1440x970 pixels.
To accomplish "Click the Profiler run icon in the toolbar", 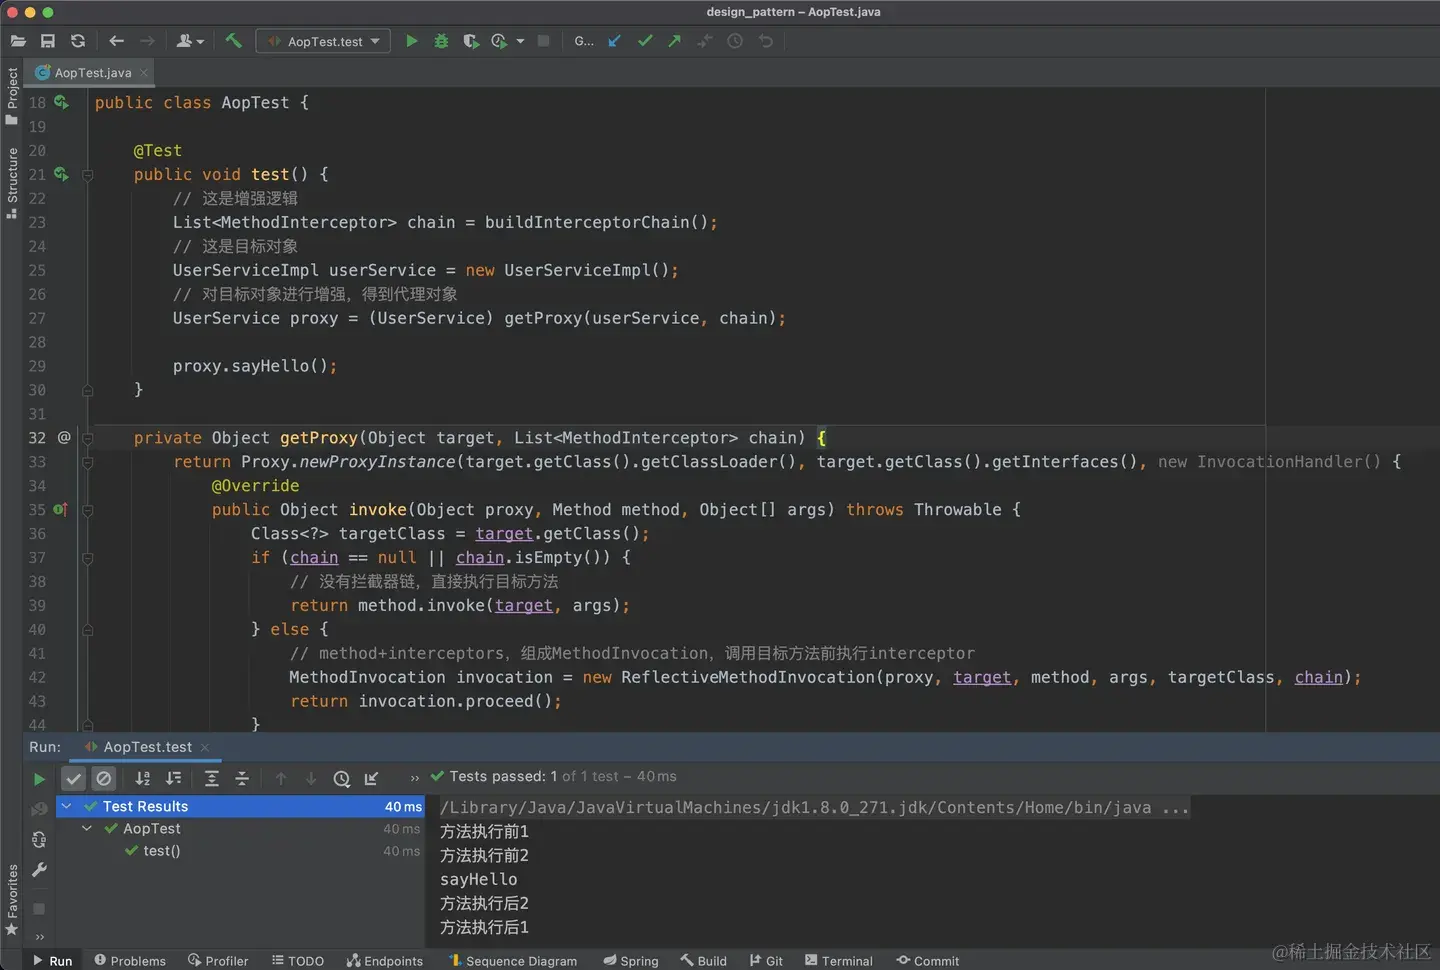I will [499, 41].
